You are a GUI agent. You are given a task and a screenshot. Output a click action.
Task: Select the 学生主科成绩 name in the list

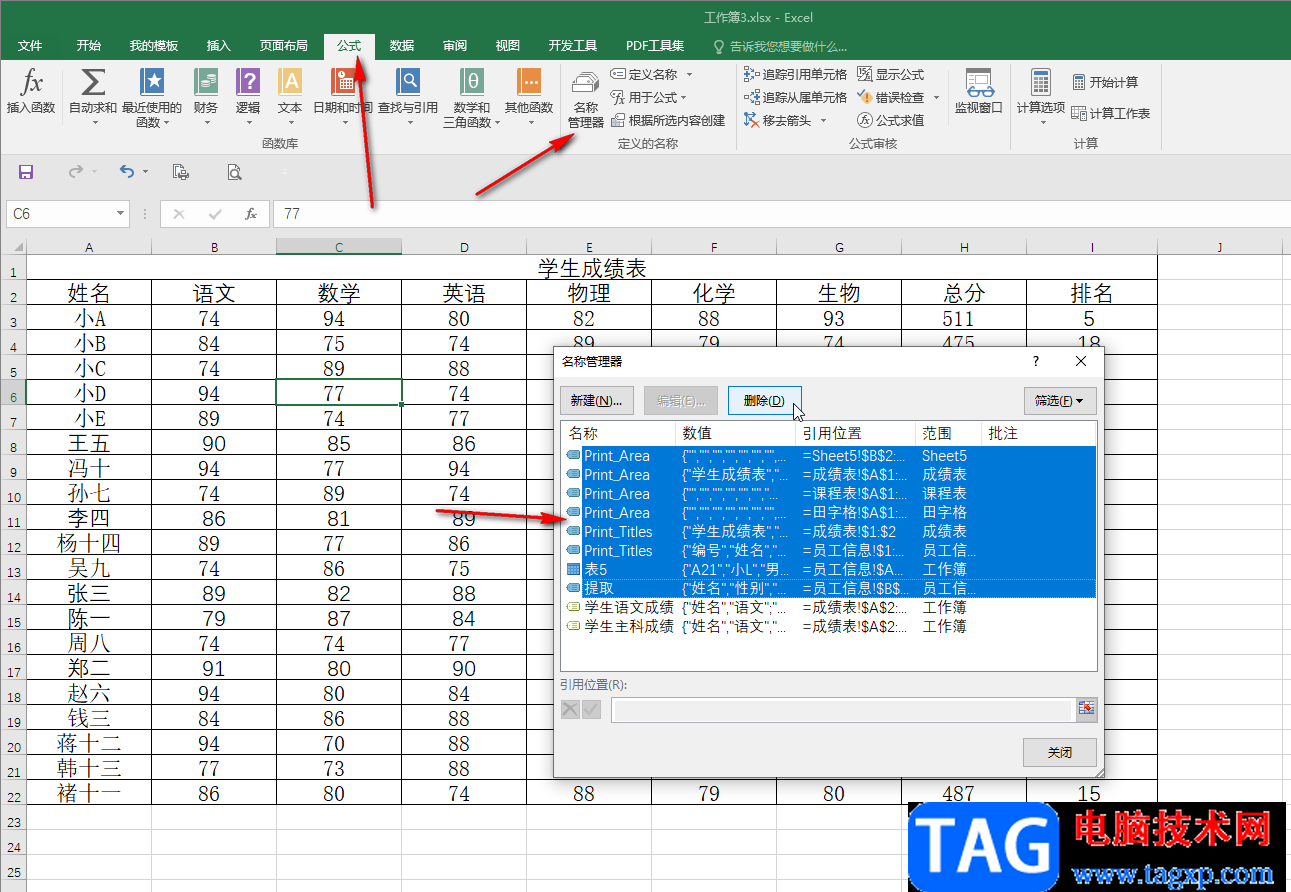(628, 627)
